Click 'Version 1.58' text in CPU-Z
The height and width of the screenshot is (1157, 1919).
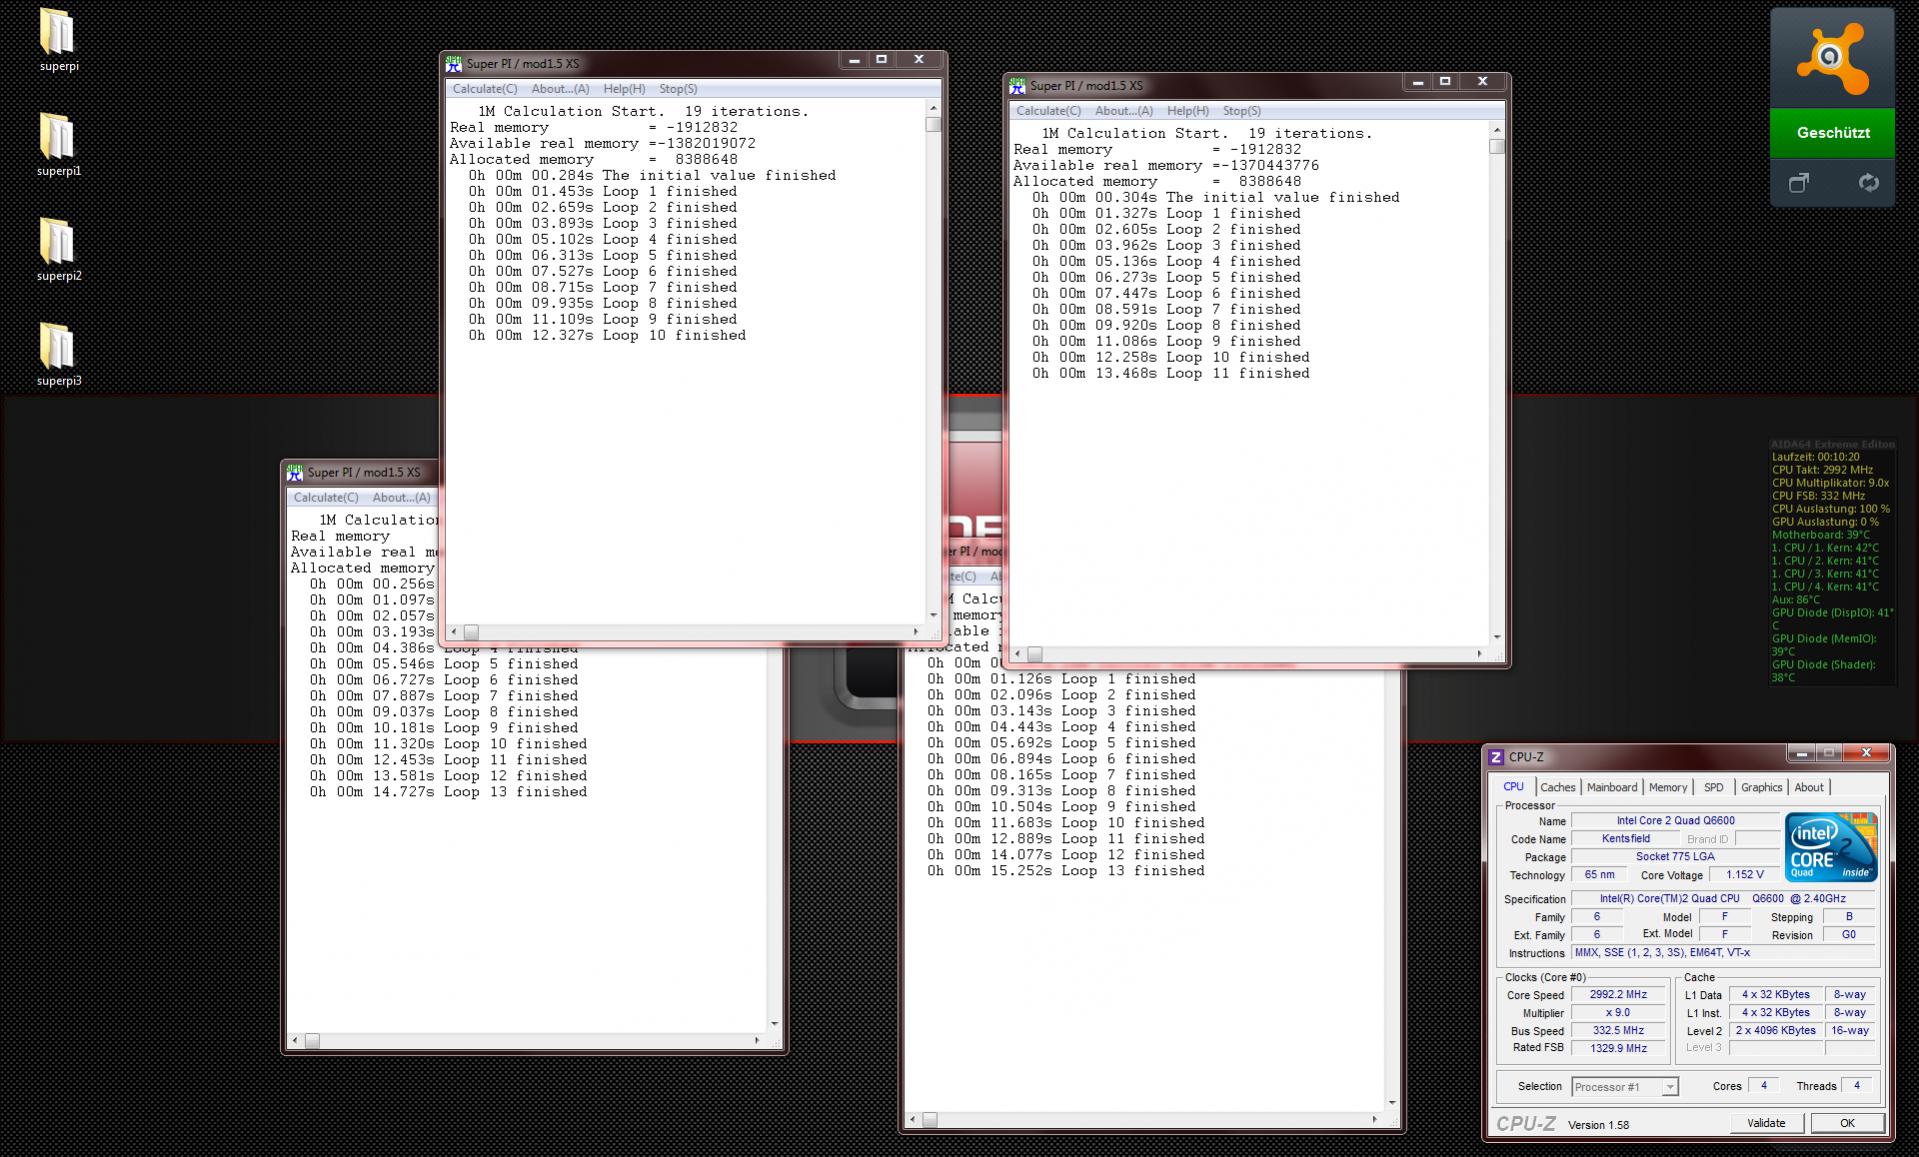pyautogui.click(x=1598, y=1125)
